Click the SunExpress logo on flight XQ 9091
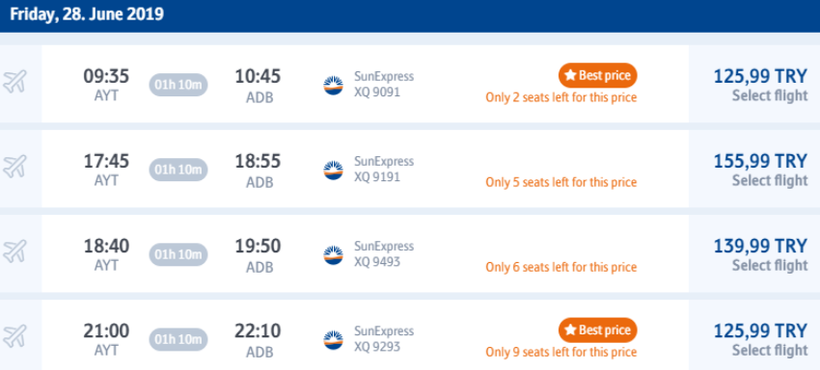Viewport: 820px width, 370px height. click(x=333, y=85)
